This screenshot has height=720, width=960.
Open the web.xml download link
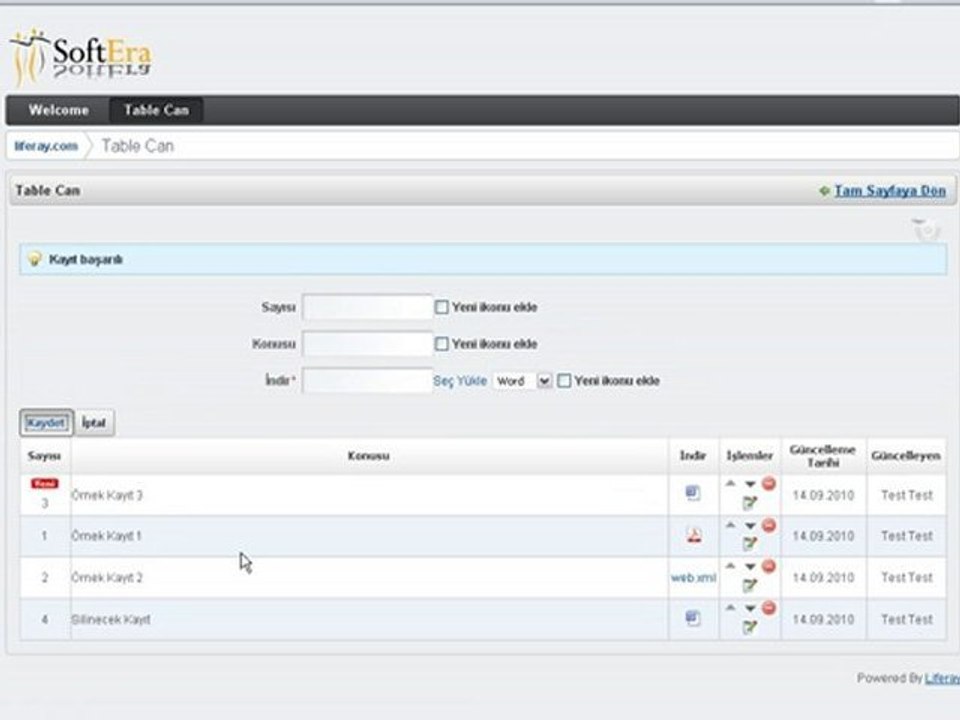point(693,577)
